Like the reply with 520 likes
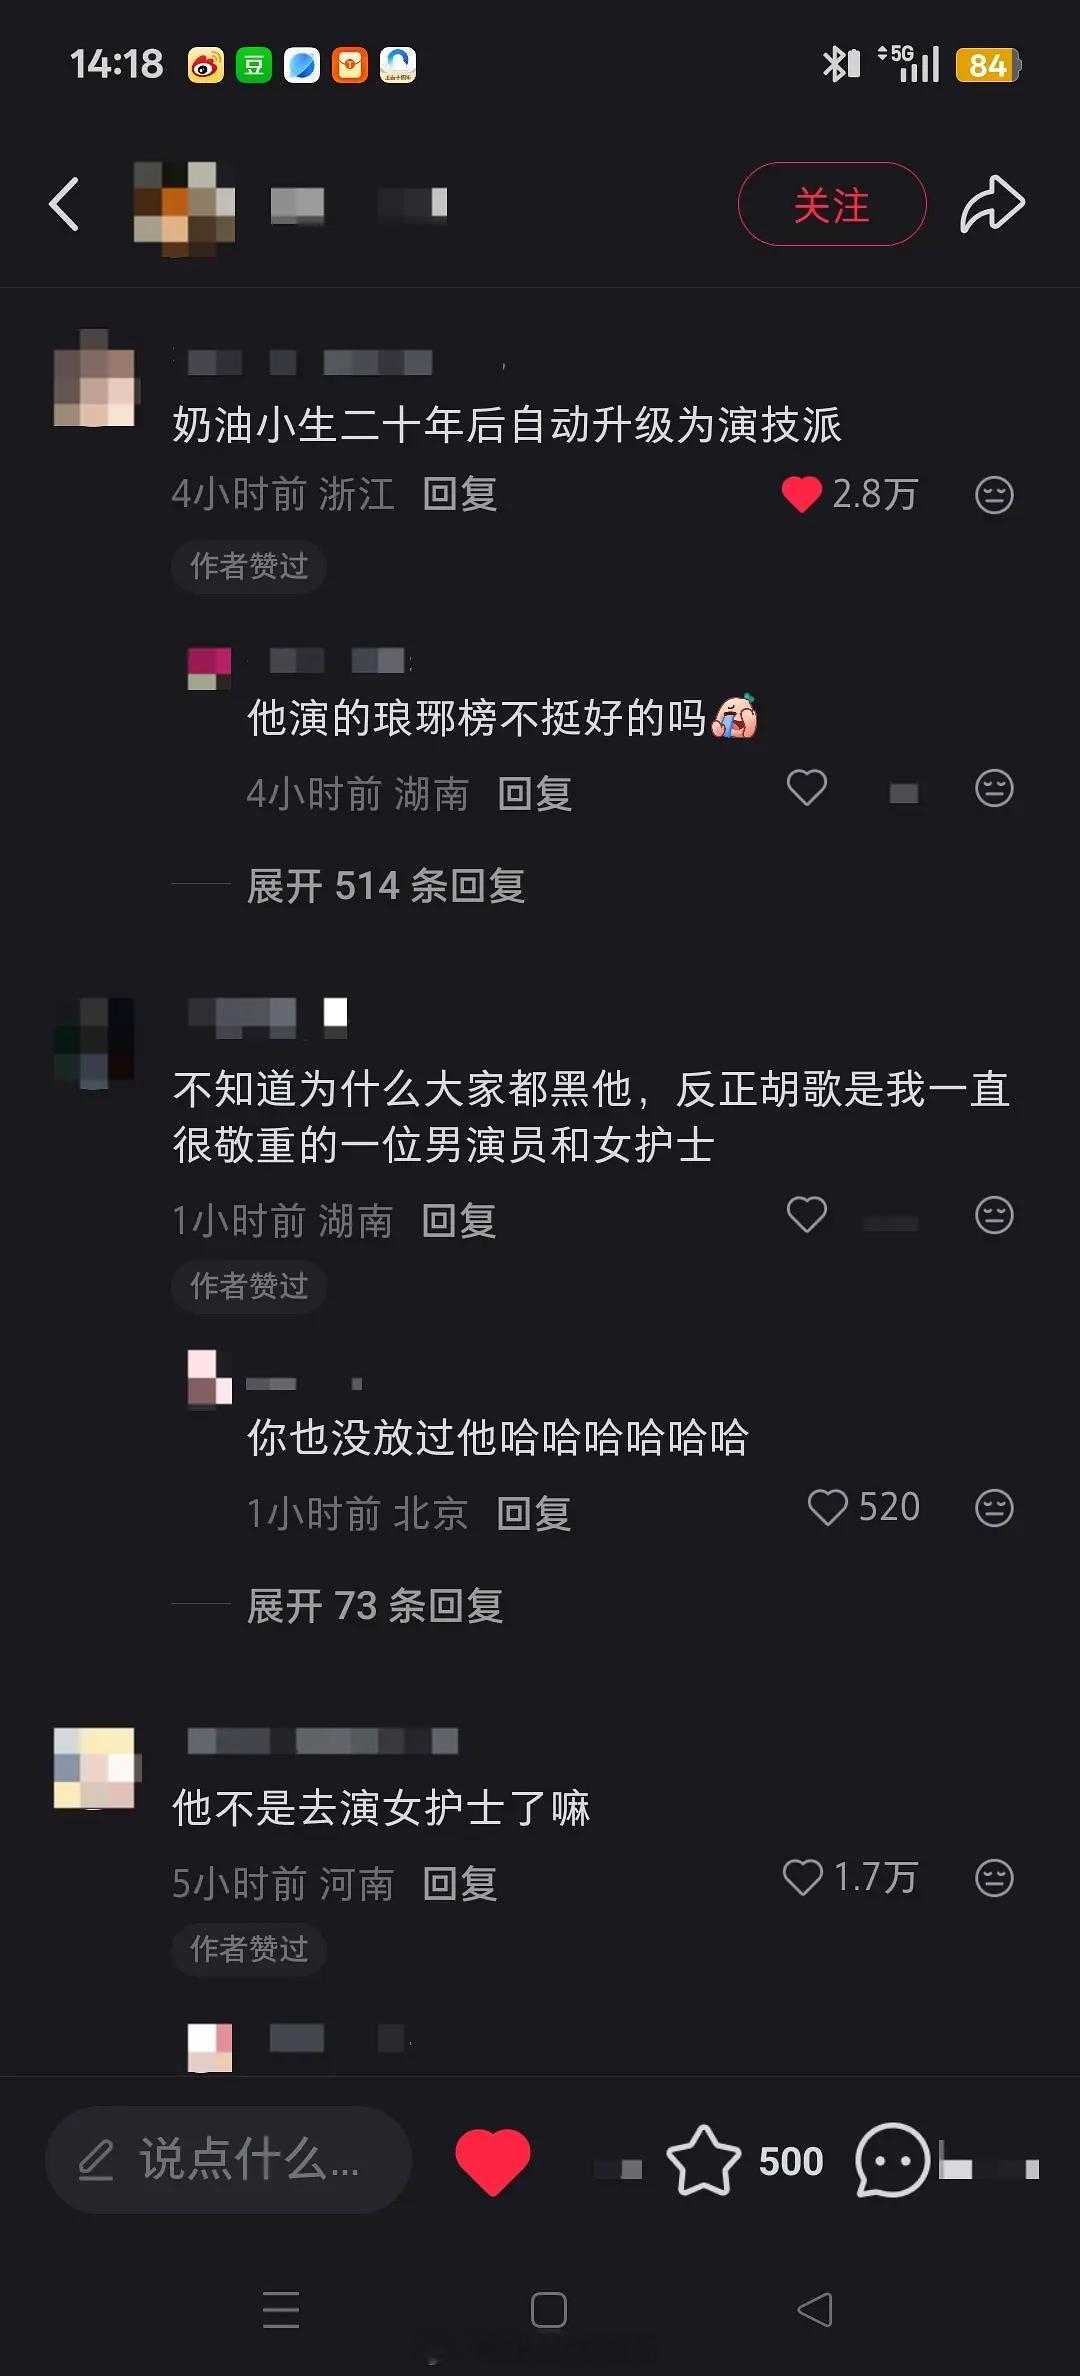This screenshot has height=2376, width=1080. 827,1507
